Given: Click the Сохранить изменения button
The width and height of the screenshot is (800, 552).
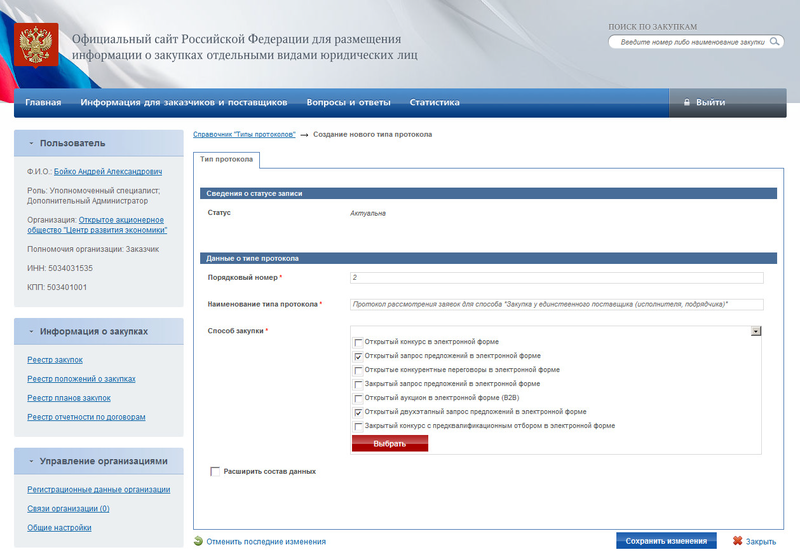Looking at the screenshot, I should 666,541.
